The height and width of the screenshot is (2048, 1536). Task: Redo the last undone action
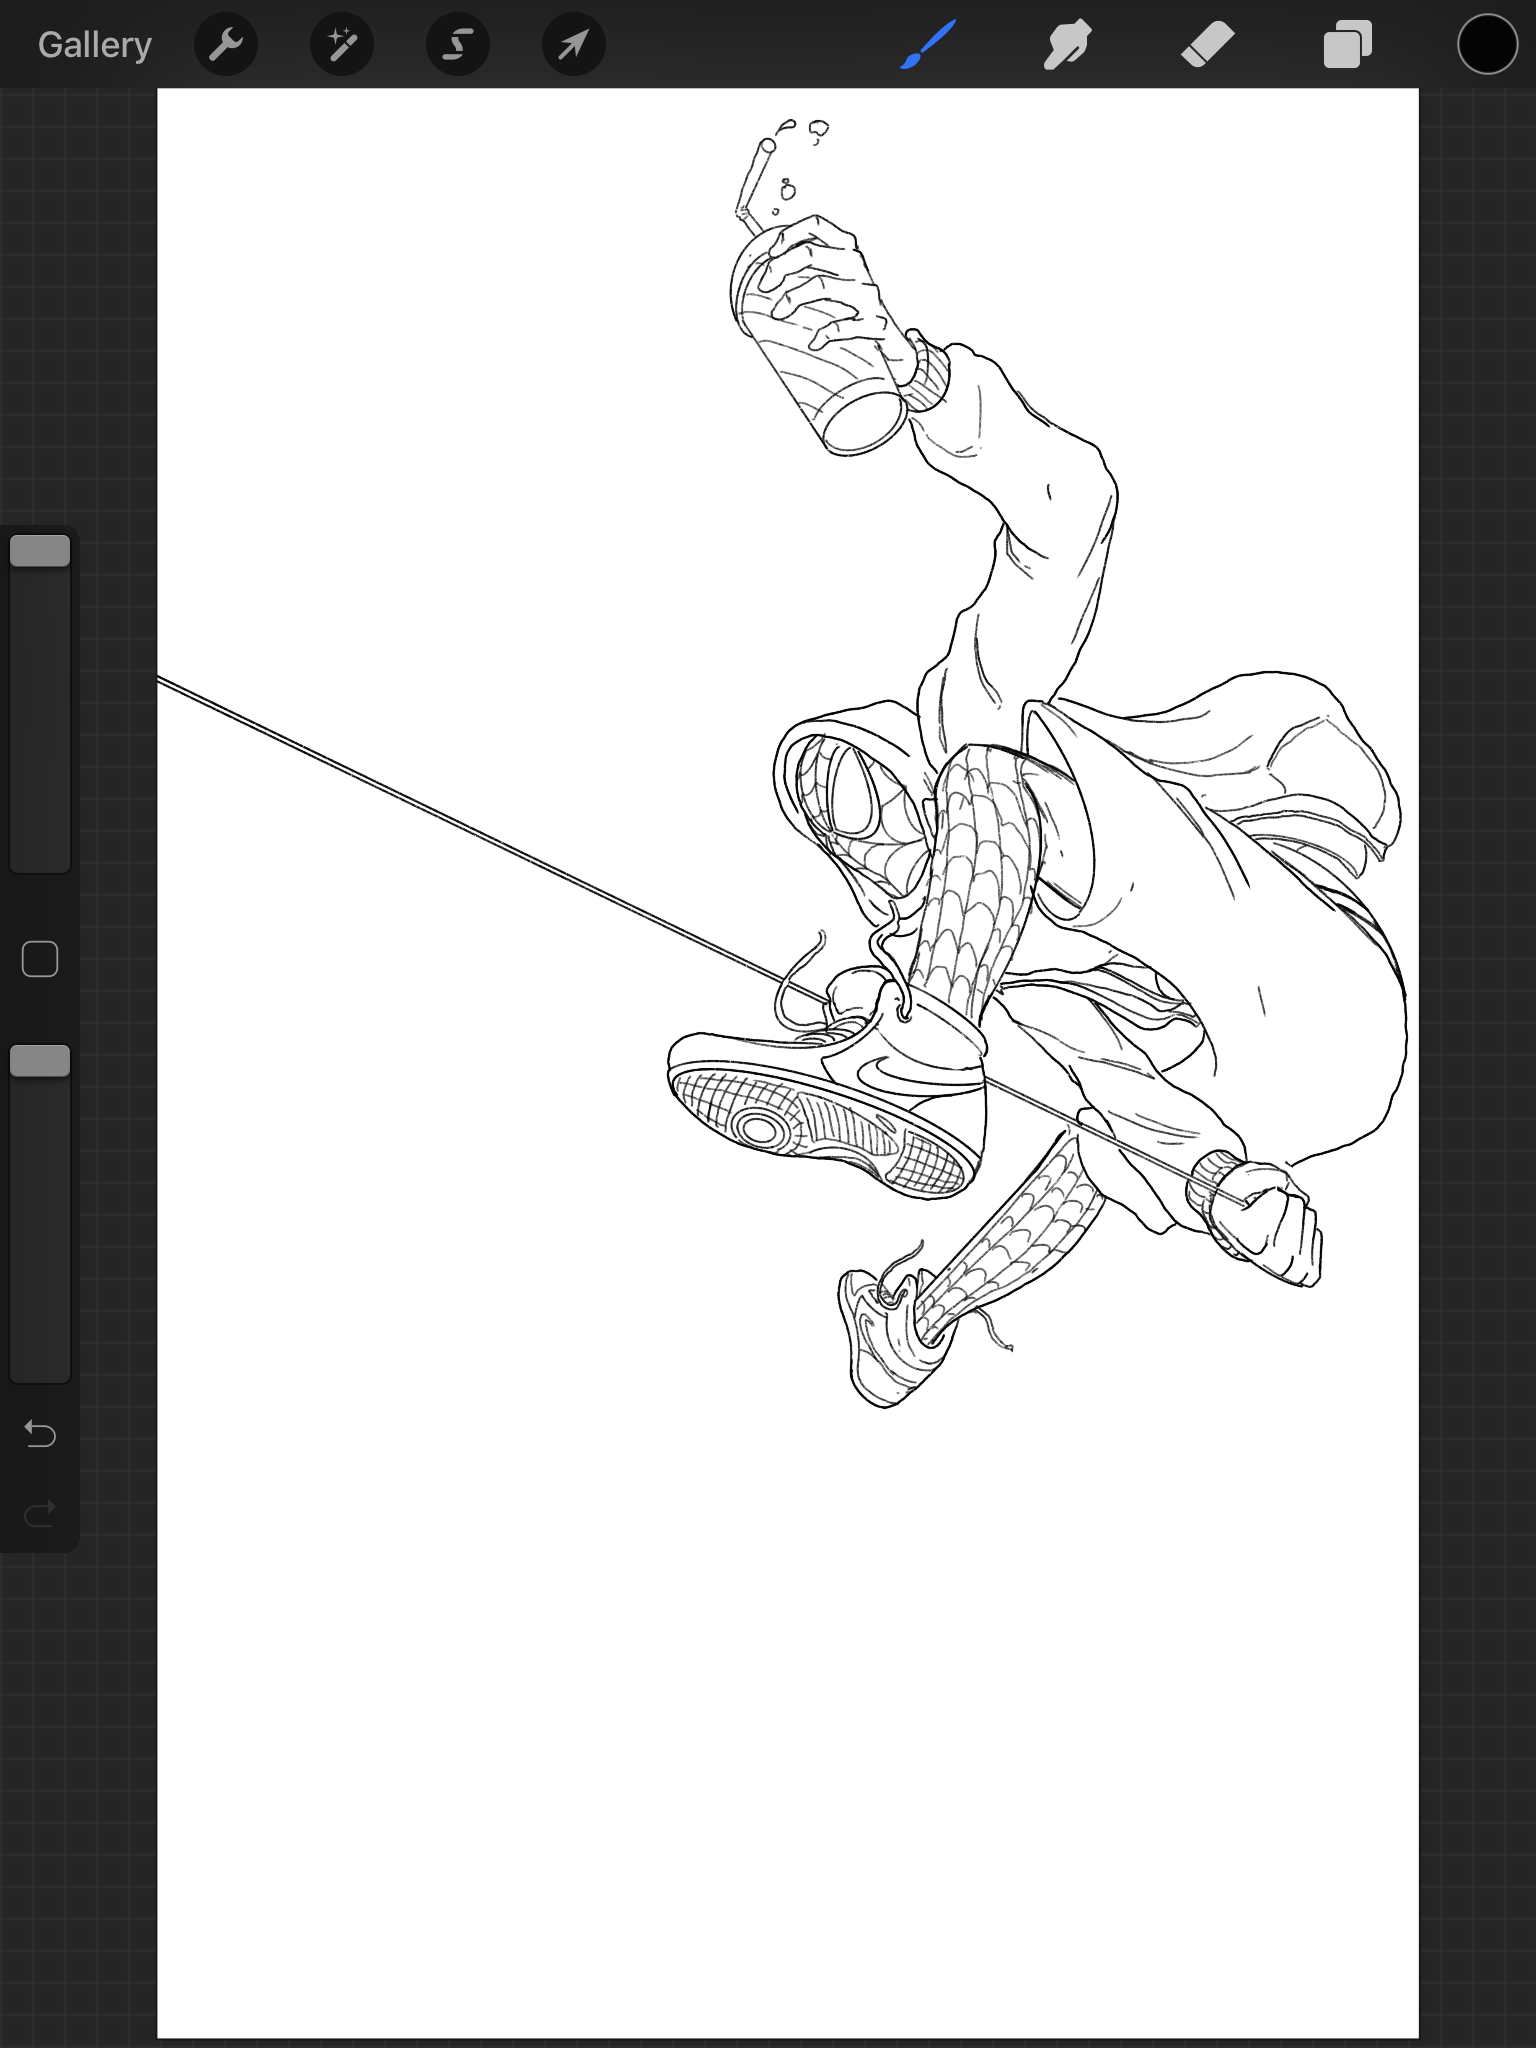tap(40, 1514)
